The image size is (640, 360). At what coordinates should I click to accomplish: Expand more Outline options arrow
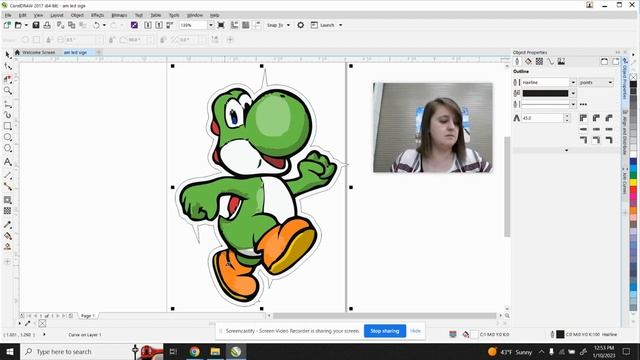point(566,150)
